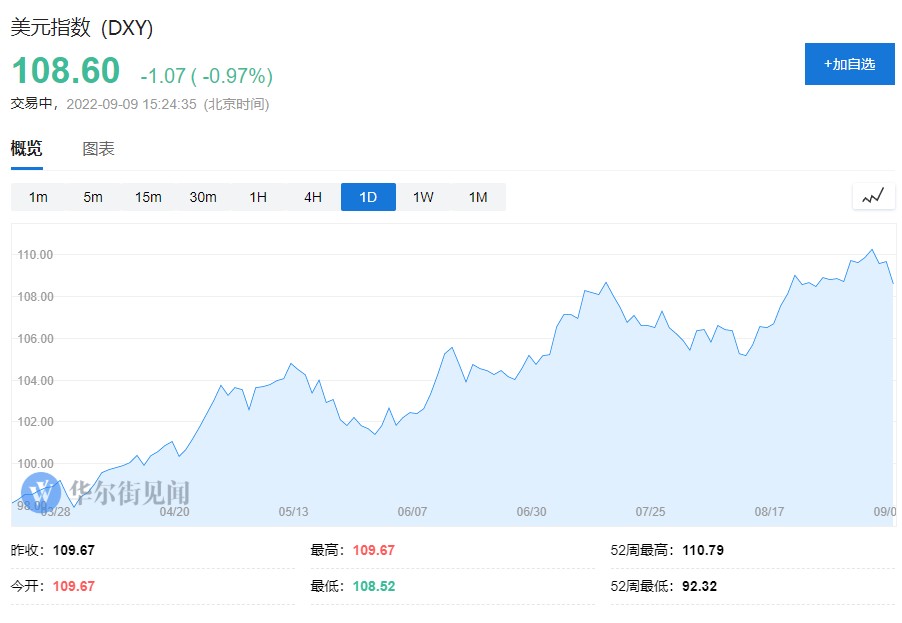Viewport: 902px width, 623px height.
Task: Switch chart to 30m interval
Action: point(203,197)
